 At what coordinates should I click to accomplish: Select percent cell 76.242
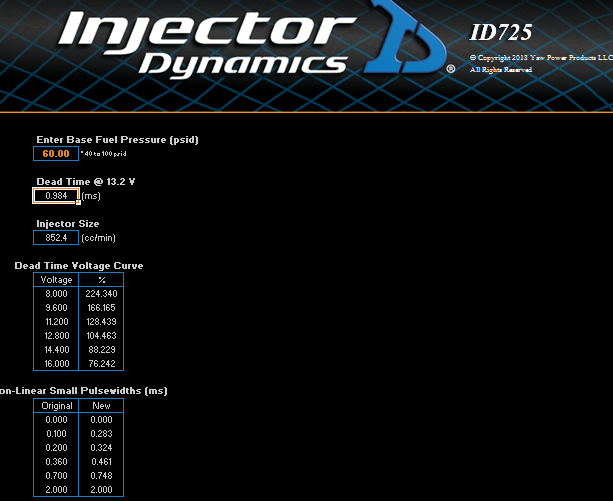(101, 364)
